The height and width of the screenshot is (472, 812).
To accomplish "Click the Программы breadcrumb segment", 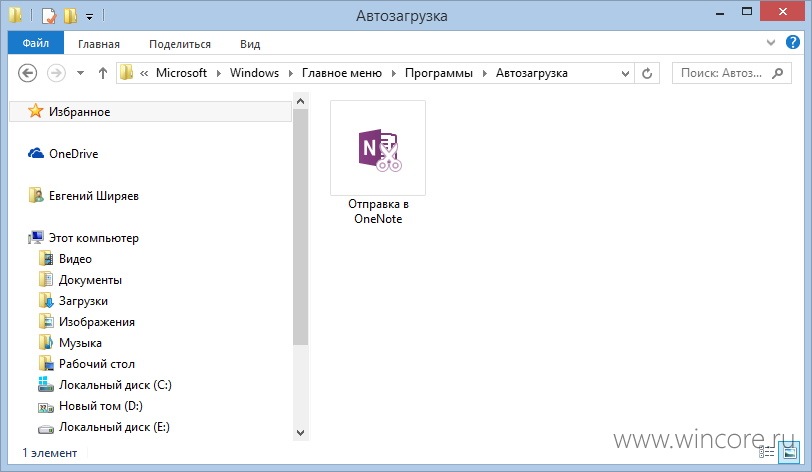I will click(x=439, y=73).
